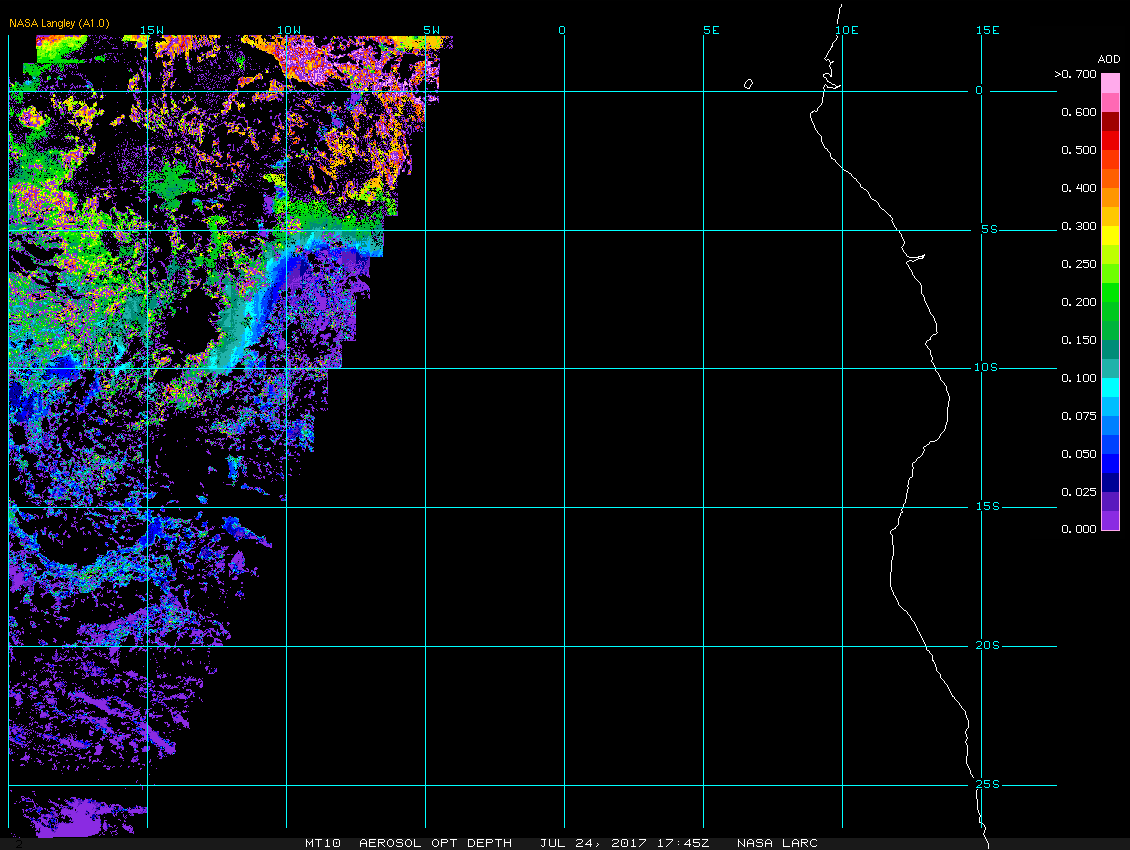This screenshot has width=1130, height=850.
Task: Pick the yellow swatch beside 0.300
Action: [x=1111, y=235]
